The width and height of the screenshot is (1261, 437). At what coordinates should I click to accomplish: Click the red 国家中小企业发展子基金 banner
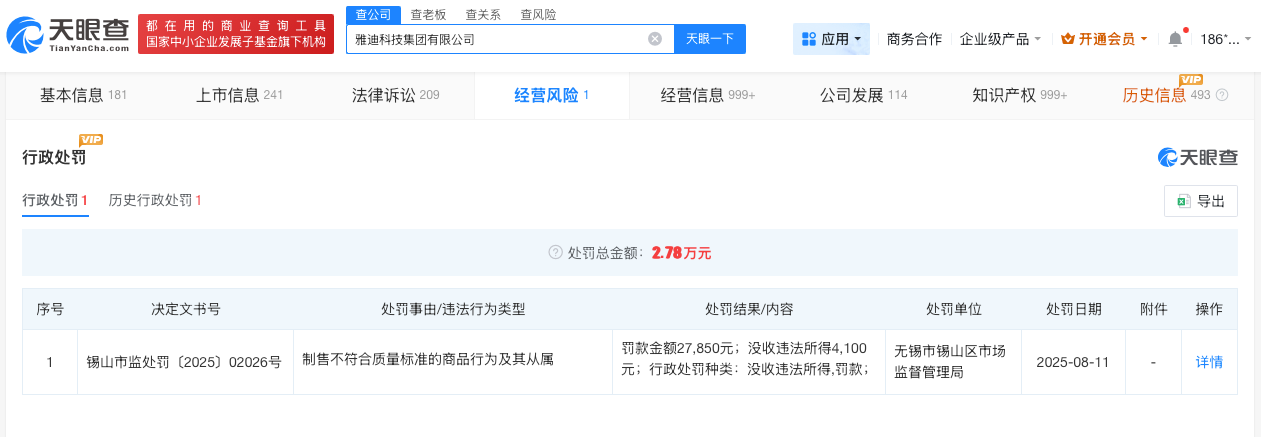pyautogui.click(x=236, y=34)
